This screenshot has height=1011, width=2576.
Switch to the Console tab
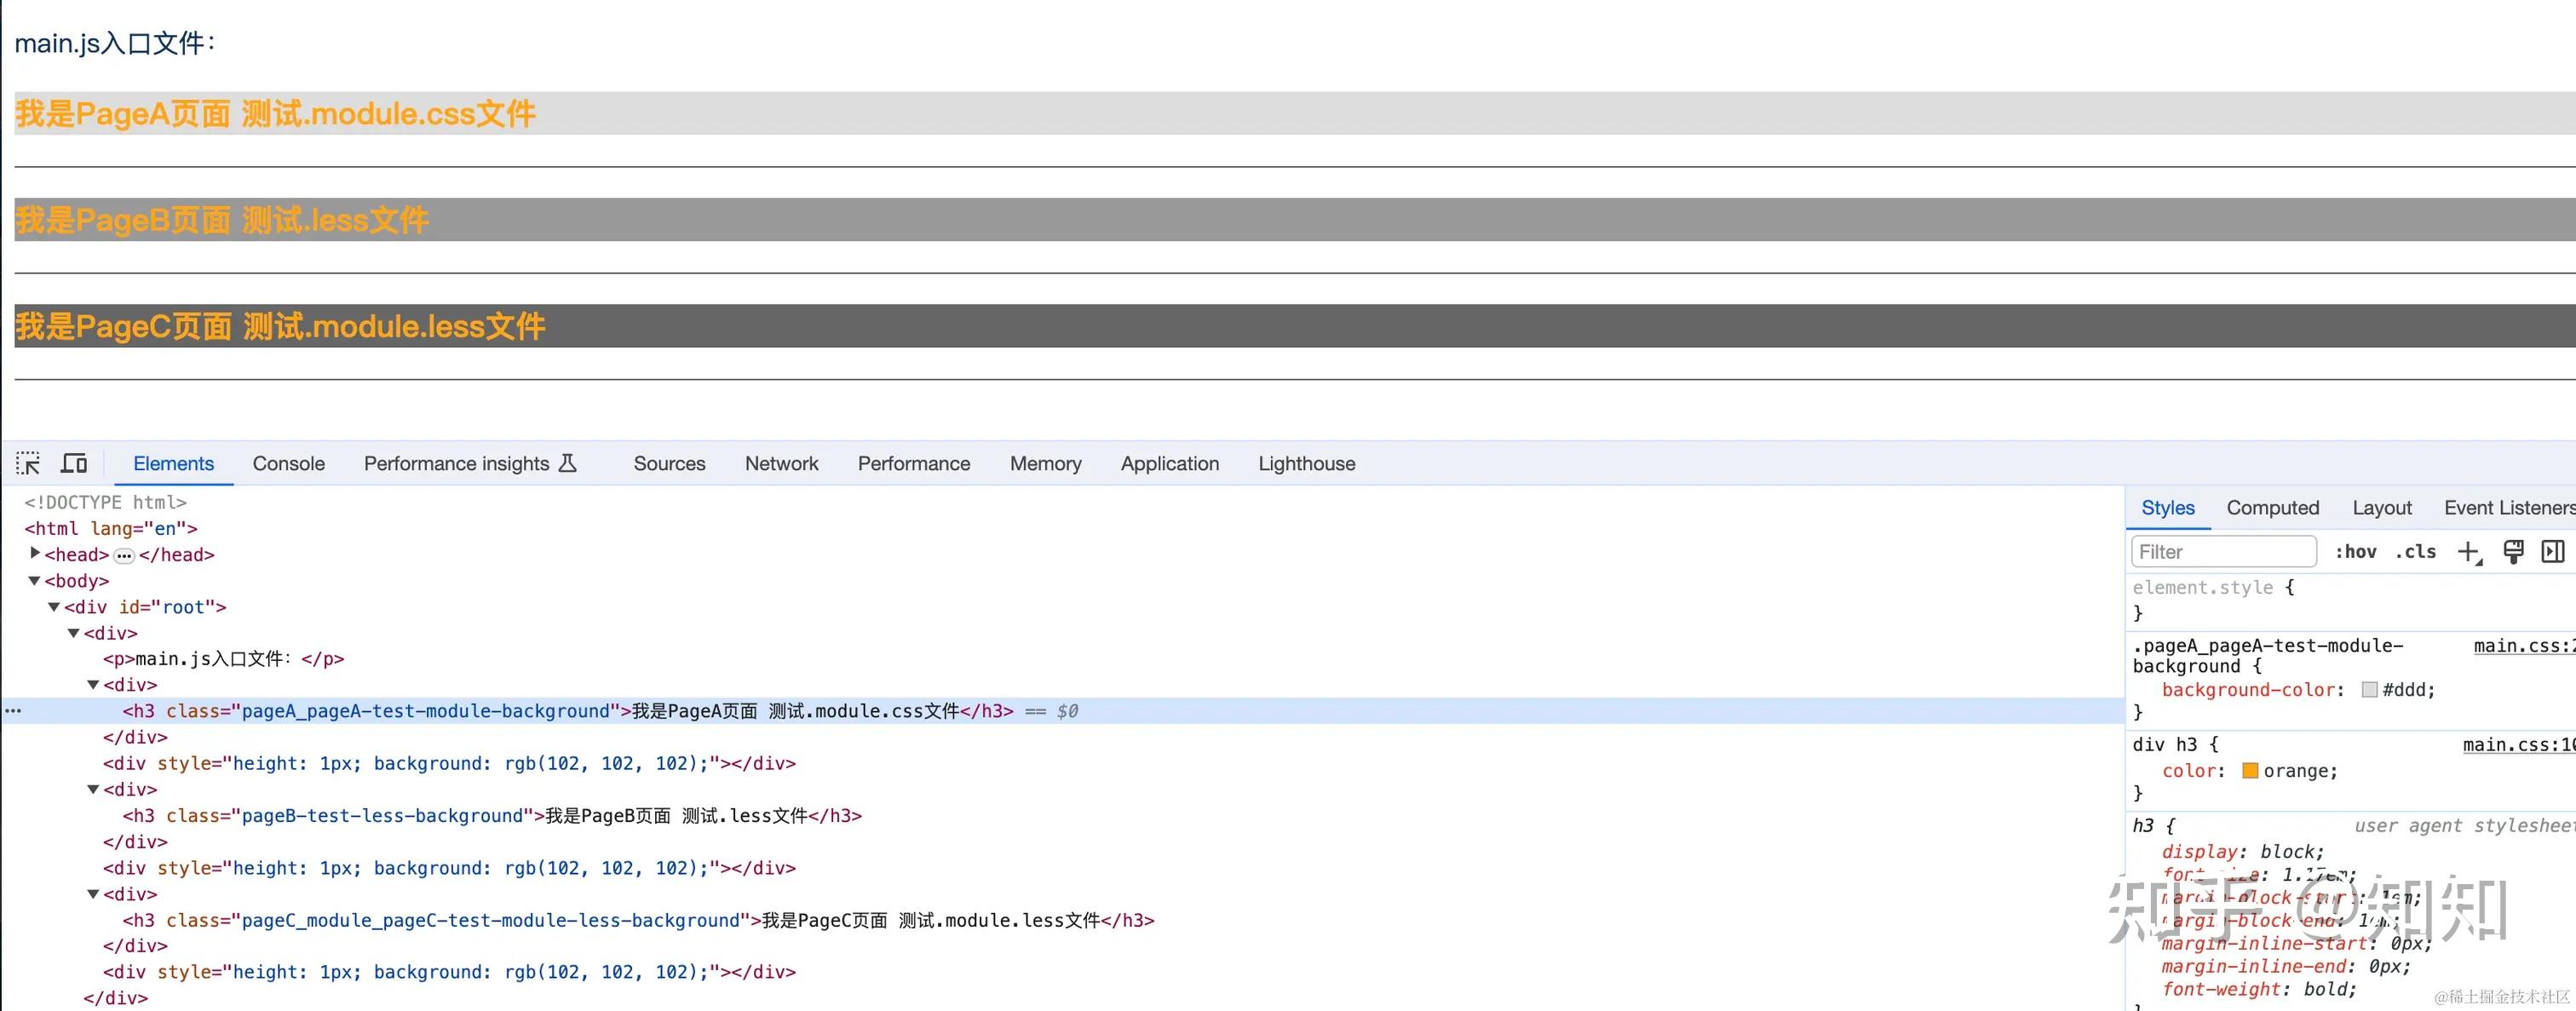[288, 463]
